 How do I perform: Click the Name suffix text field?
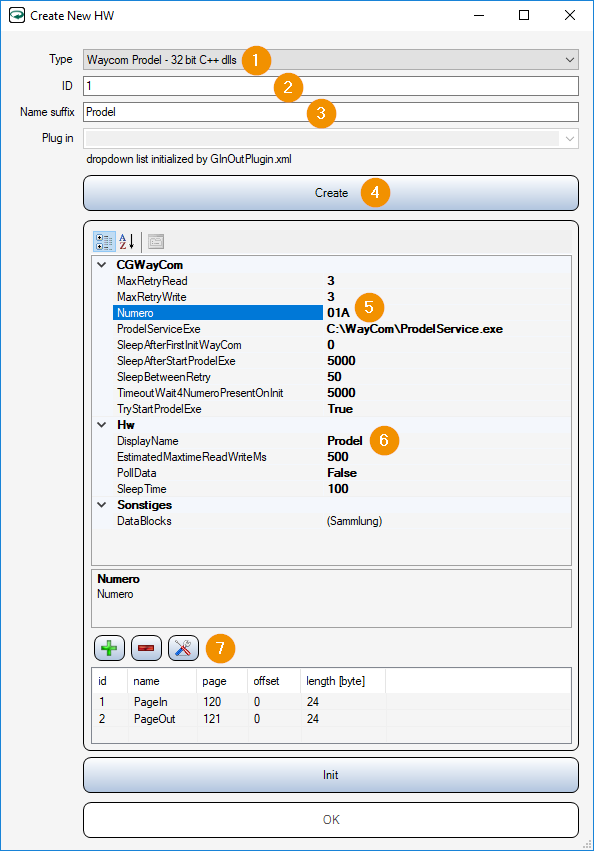coord(331,112)
